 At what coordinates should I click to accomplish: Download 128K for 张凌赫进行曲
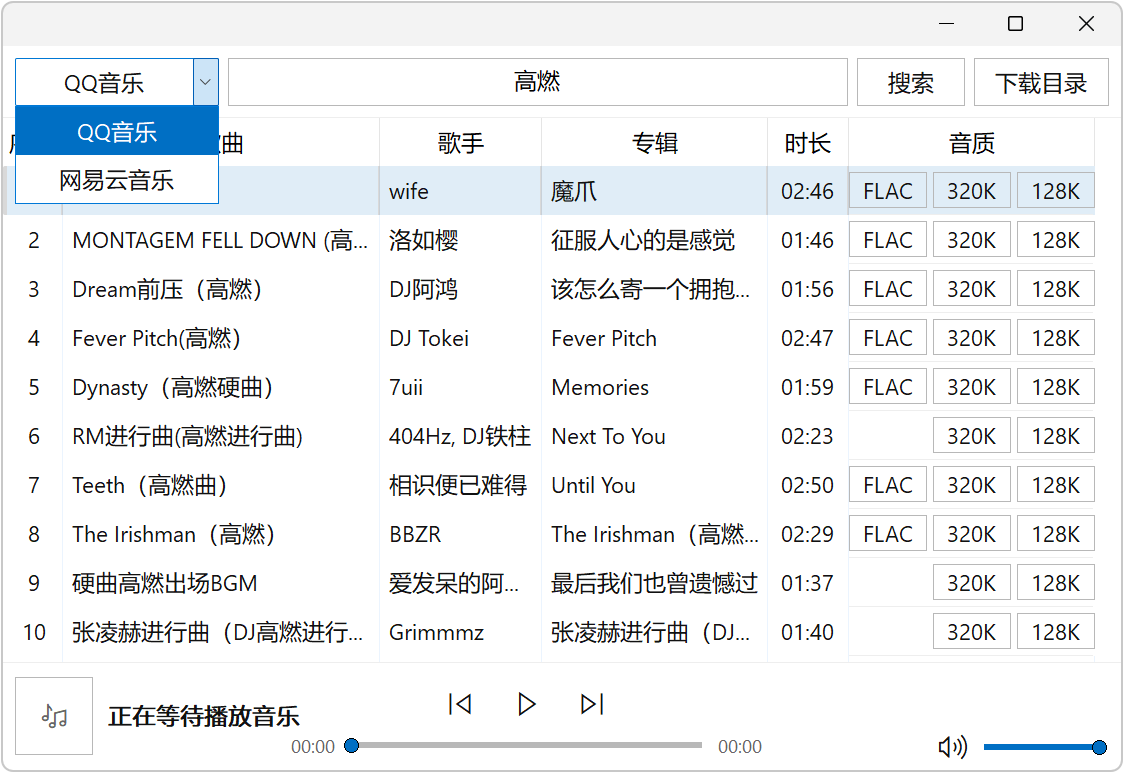click(1055, 632)
